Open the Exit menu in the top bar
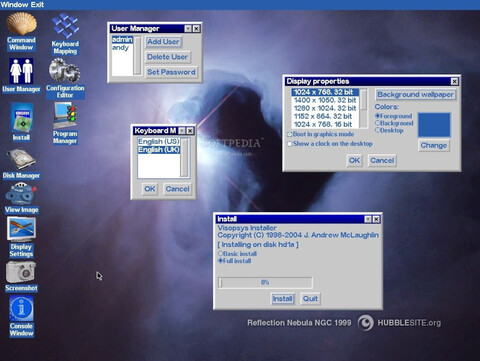 [36, 5]
